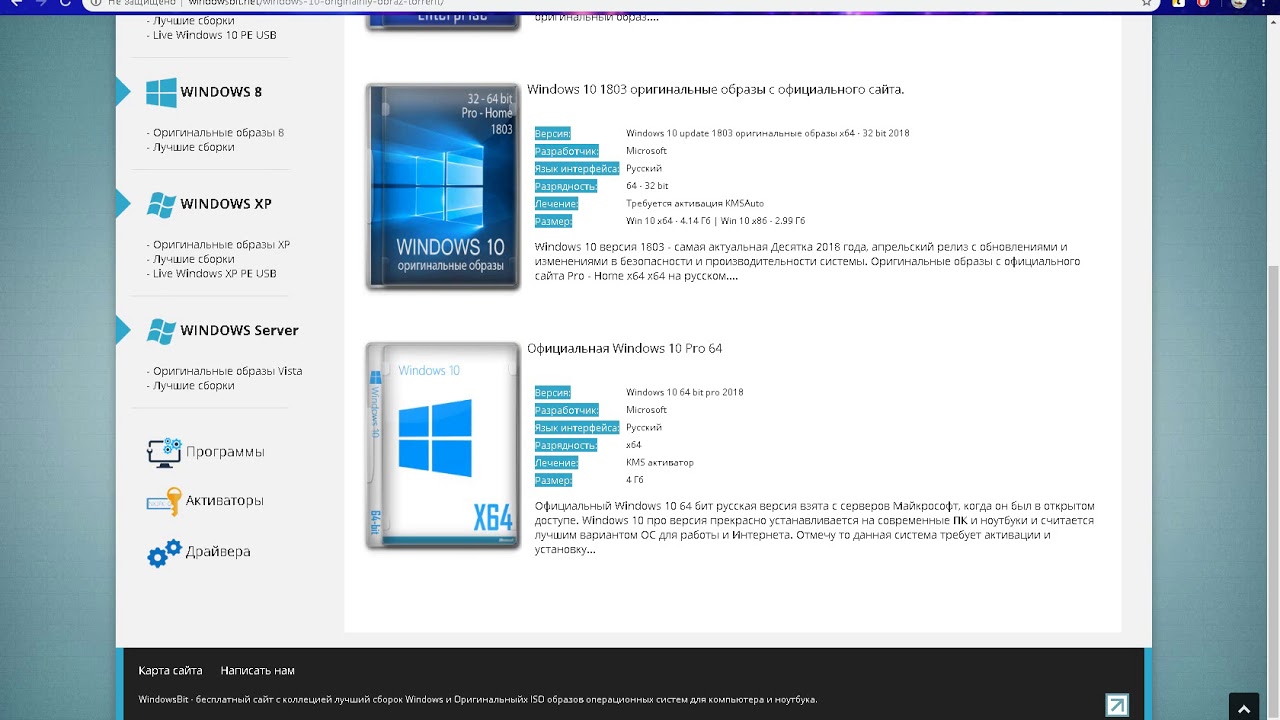Click the Windows 10 X64 box cover thumbnail
This screenshot has width=1280, height=720.
coord(443,446)
